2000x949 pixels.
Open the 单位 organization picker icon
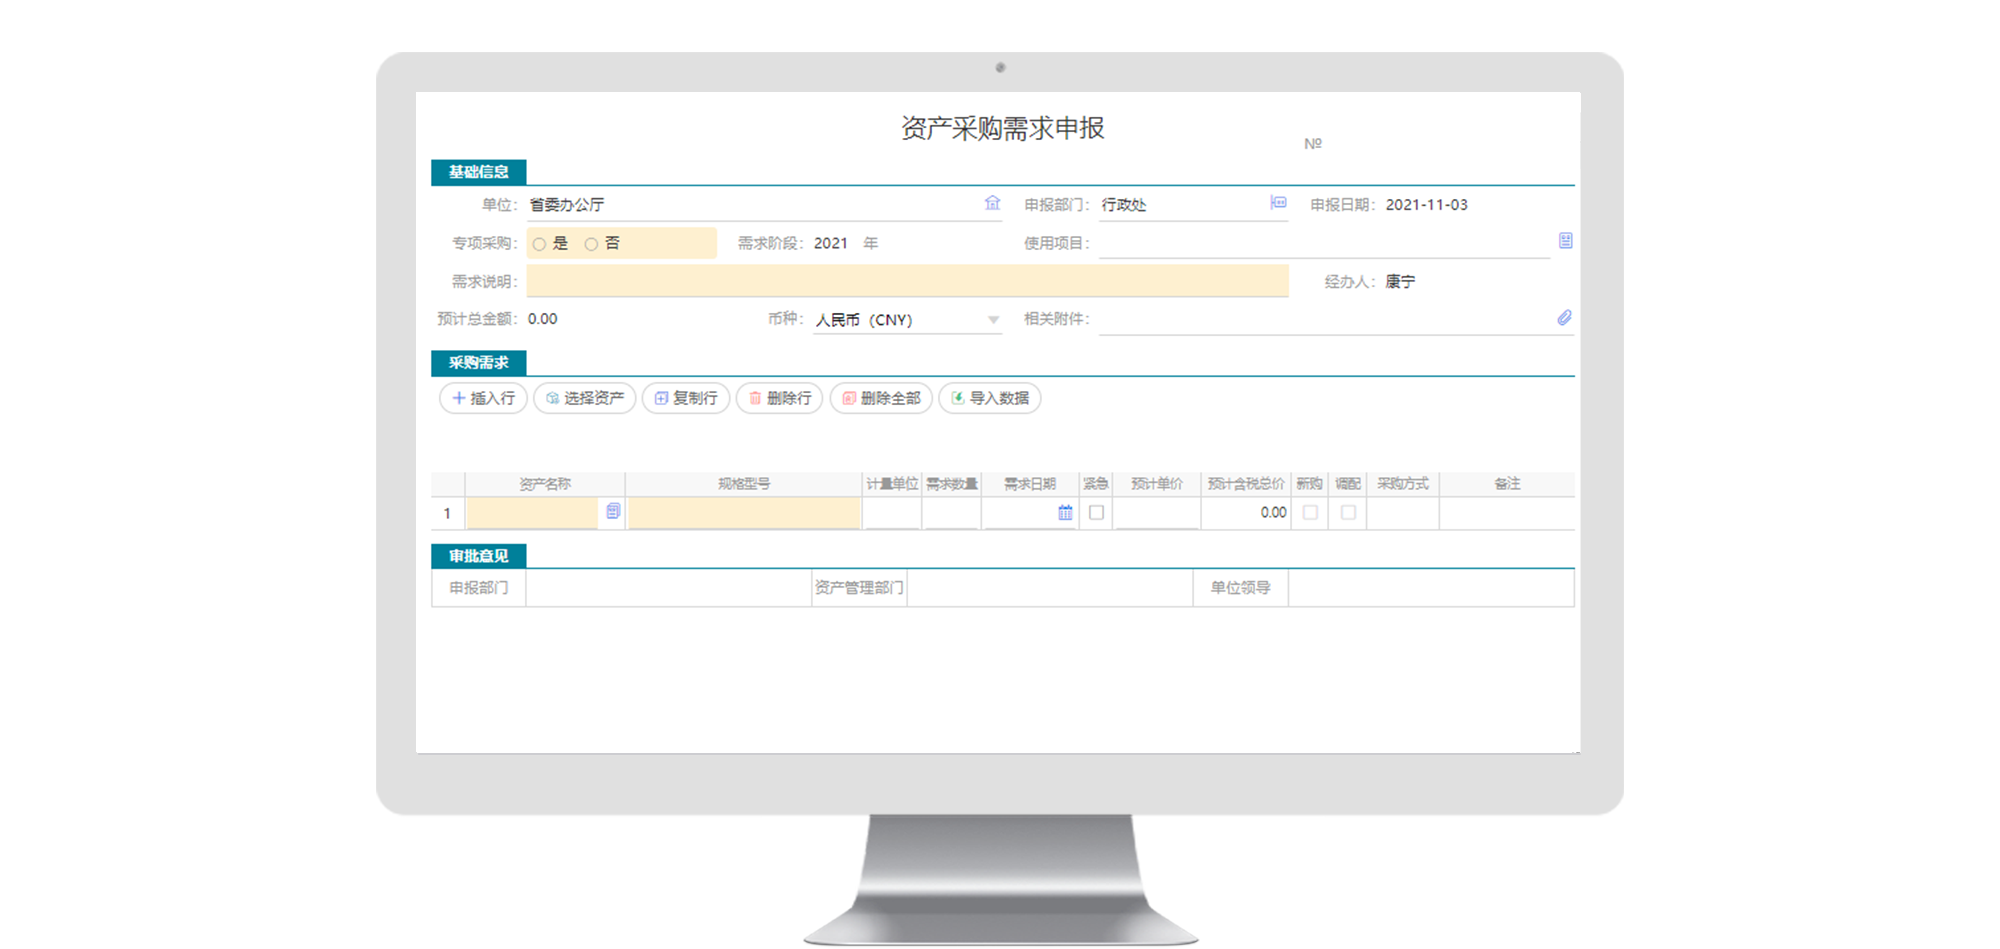pyautogui.click(x=992, y=203)
